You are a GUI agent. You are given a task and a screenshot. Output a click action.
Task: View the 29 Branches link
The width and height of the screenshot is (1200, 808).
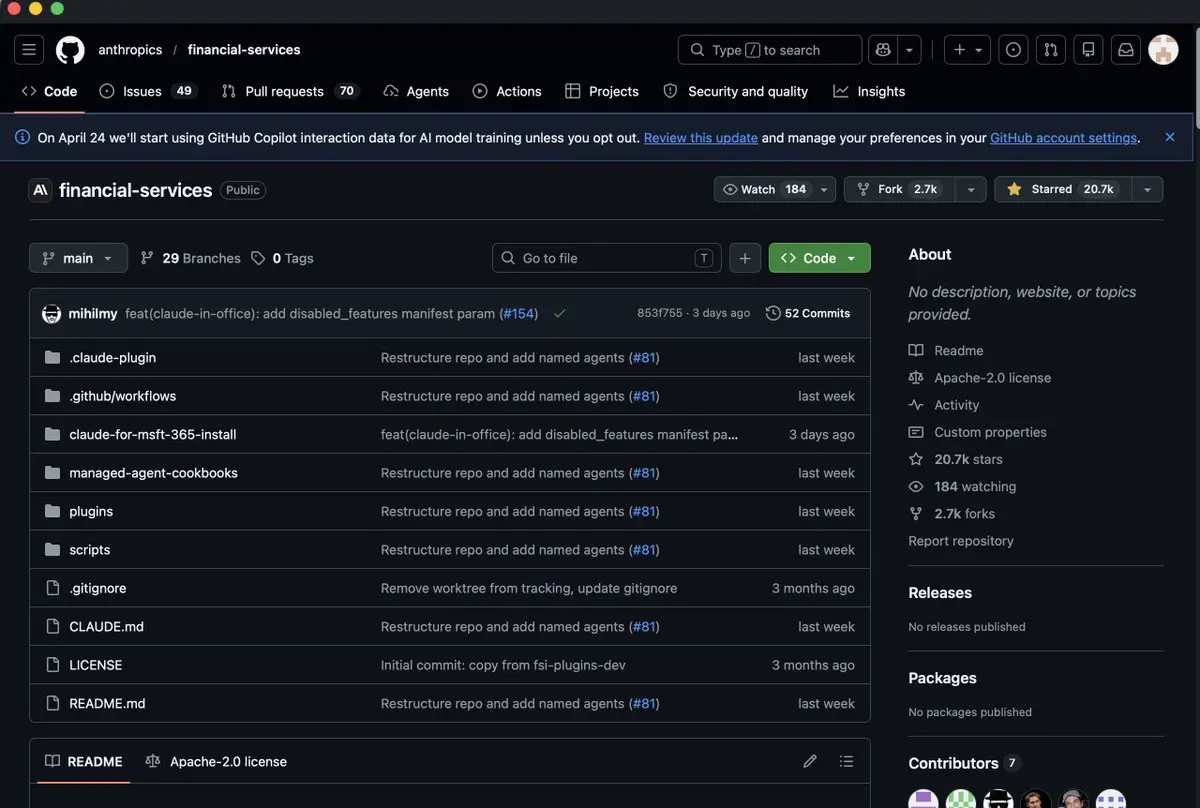coord(190,258)
